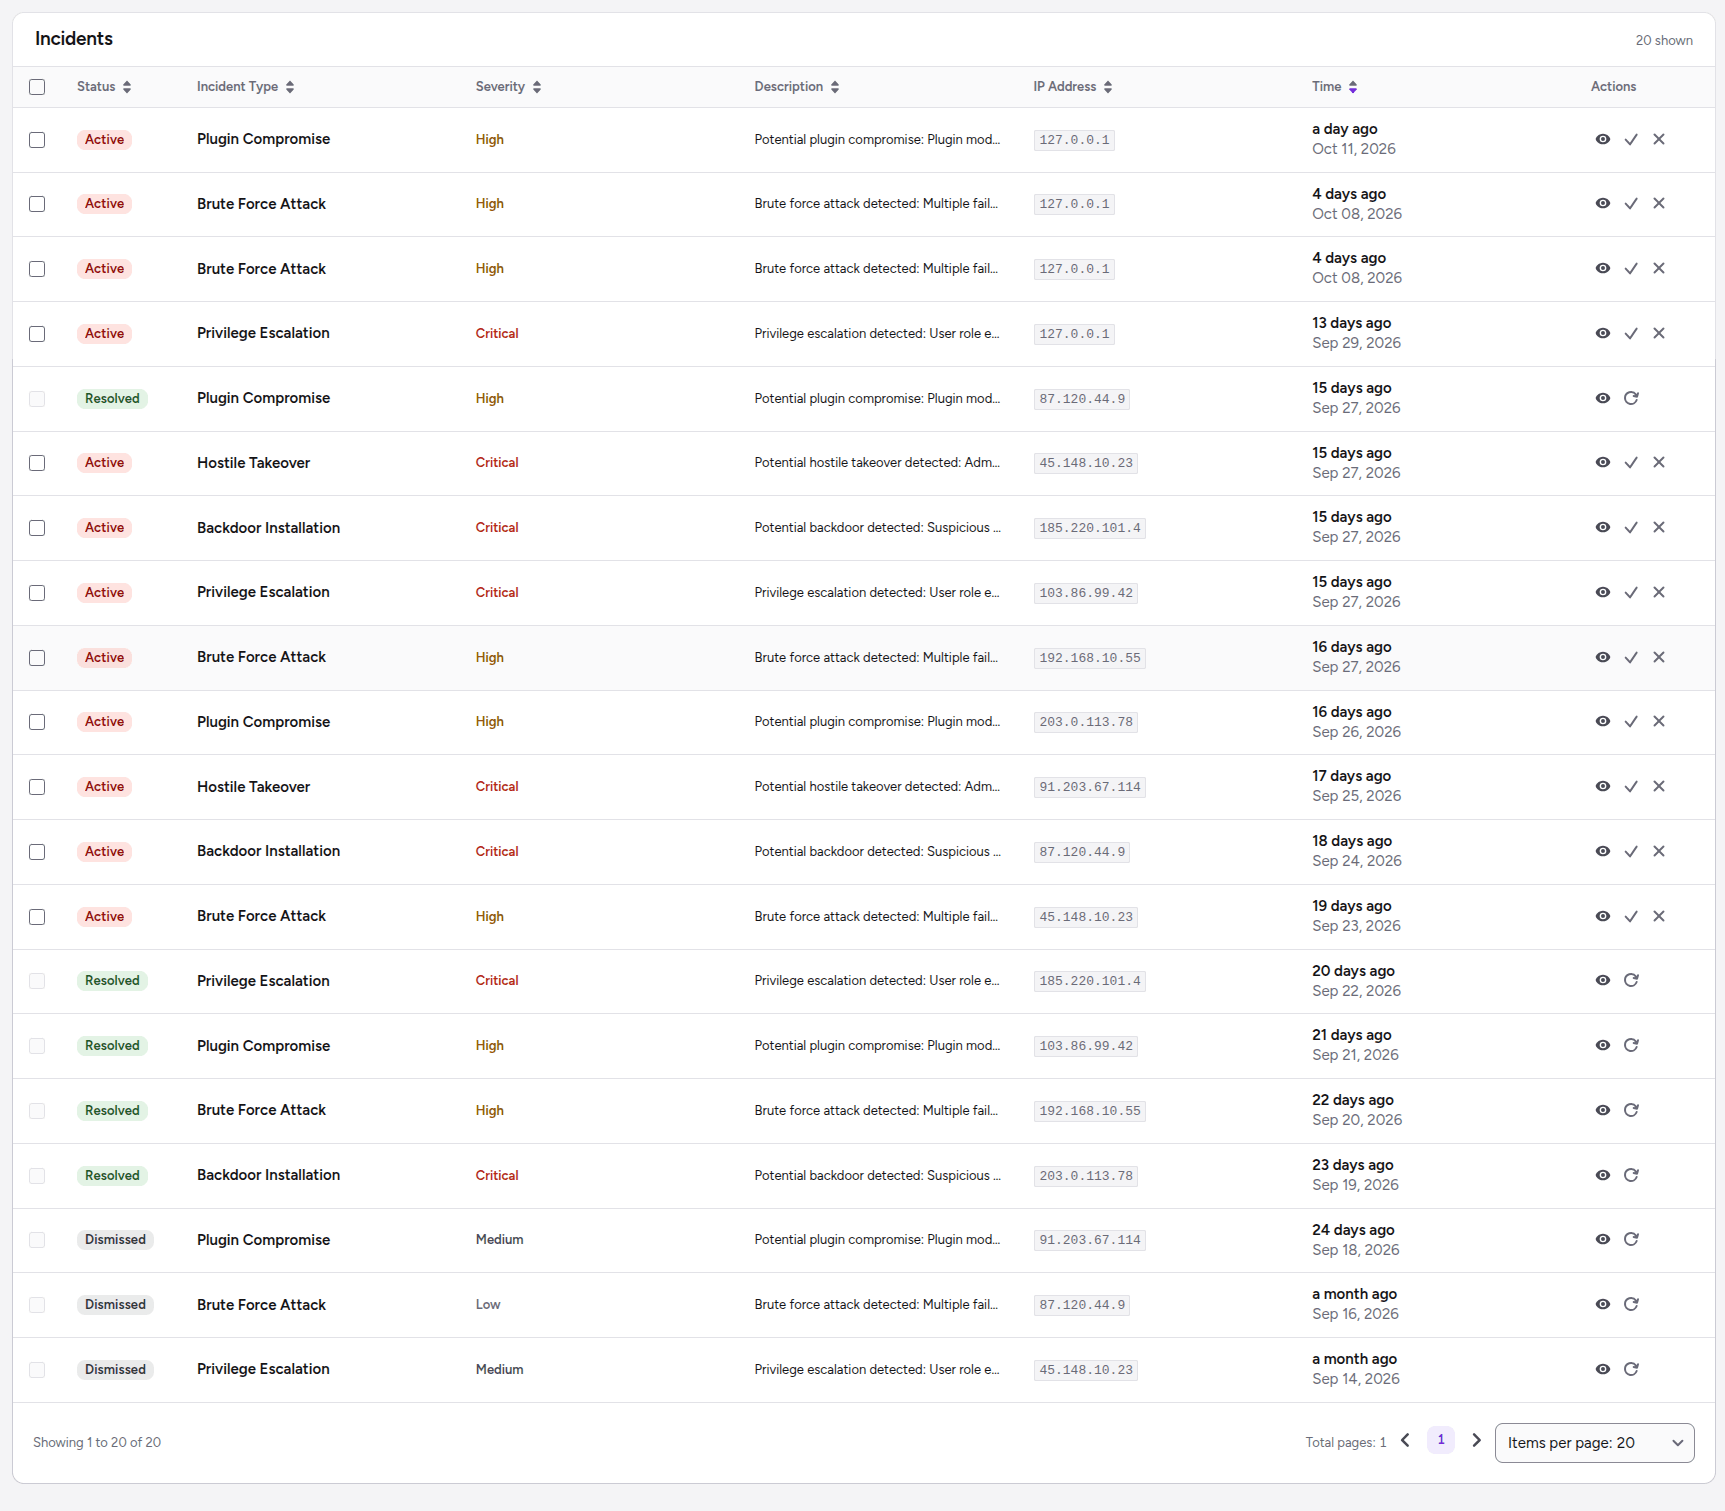
Task: Check the Oct 11 Plugin Compromise row checkbox
Action: pyautogui.click(x=37, y=139)
